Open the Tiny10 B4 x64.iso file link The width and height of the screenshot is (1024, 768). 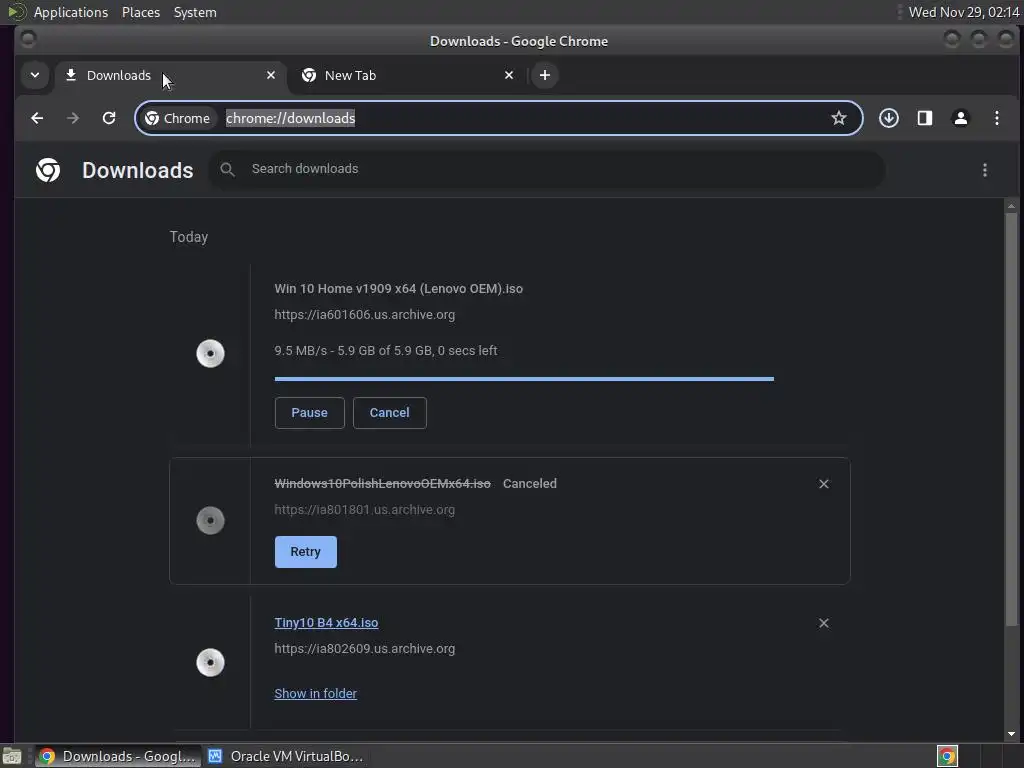[326, 623]
